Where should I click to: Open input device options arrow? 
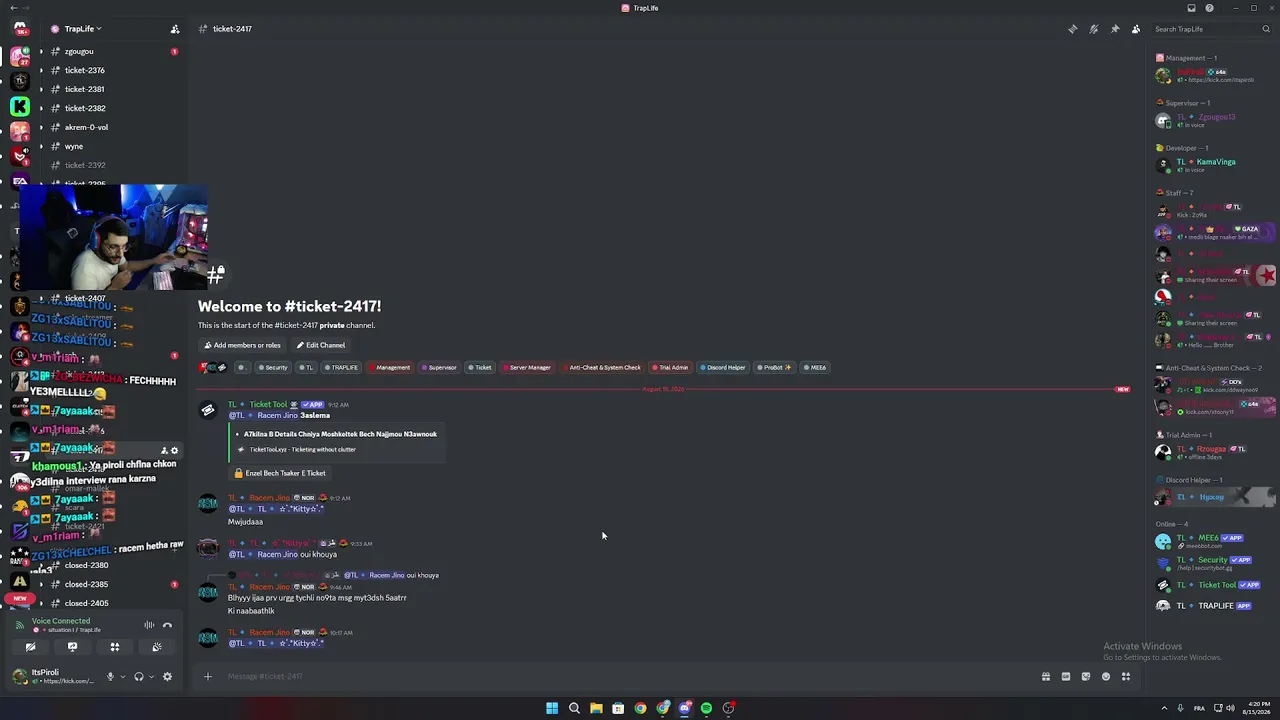point(123,676)
